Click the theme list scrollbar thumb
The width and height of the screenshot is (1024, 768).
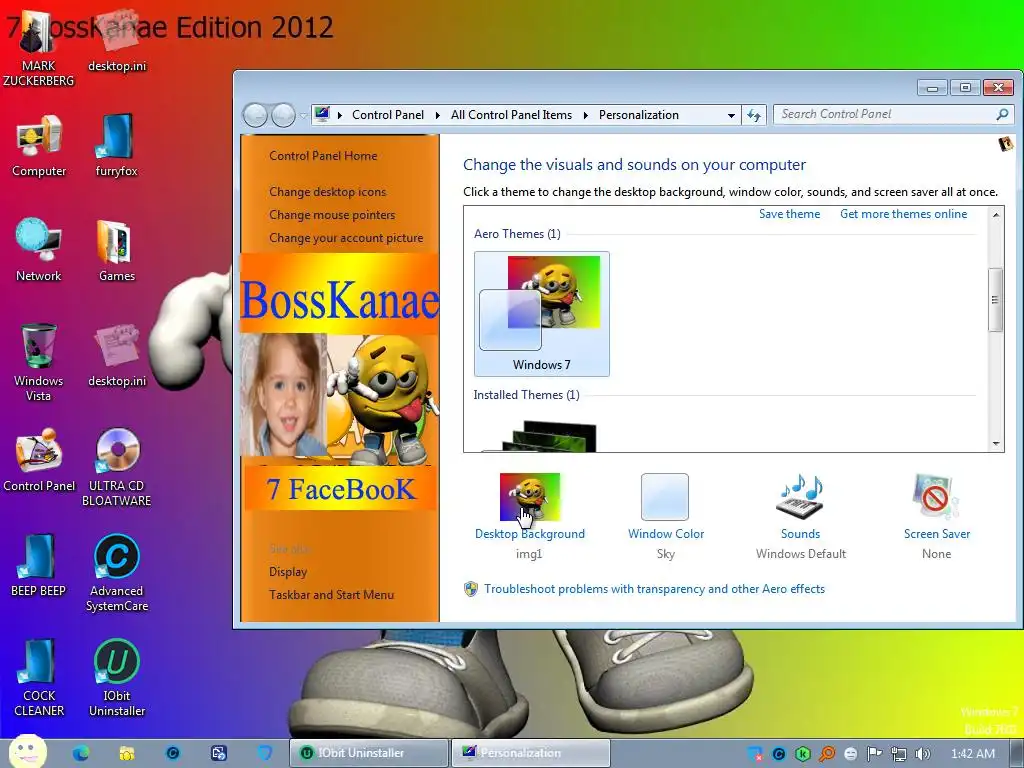[x=995, y=300]
